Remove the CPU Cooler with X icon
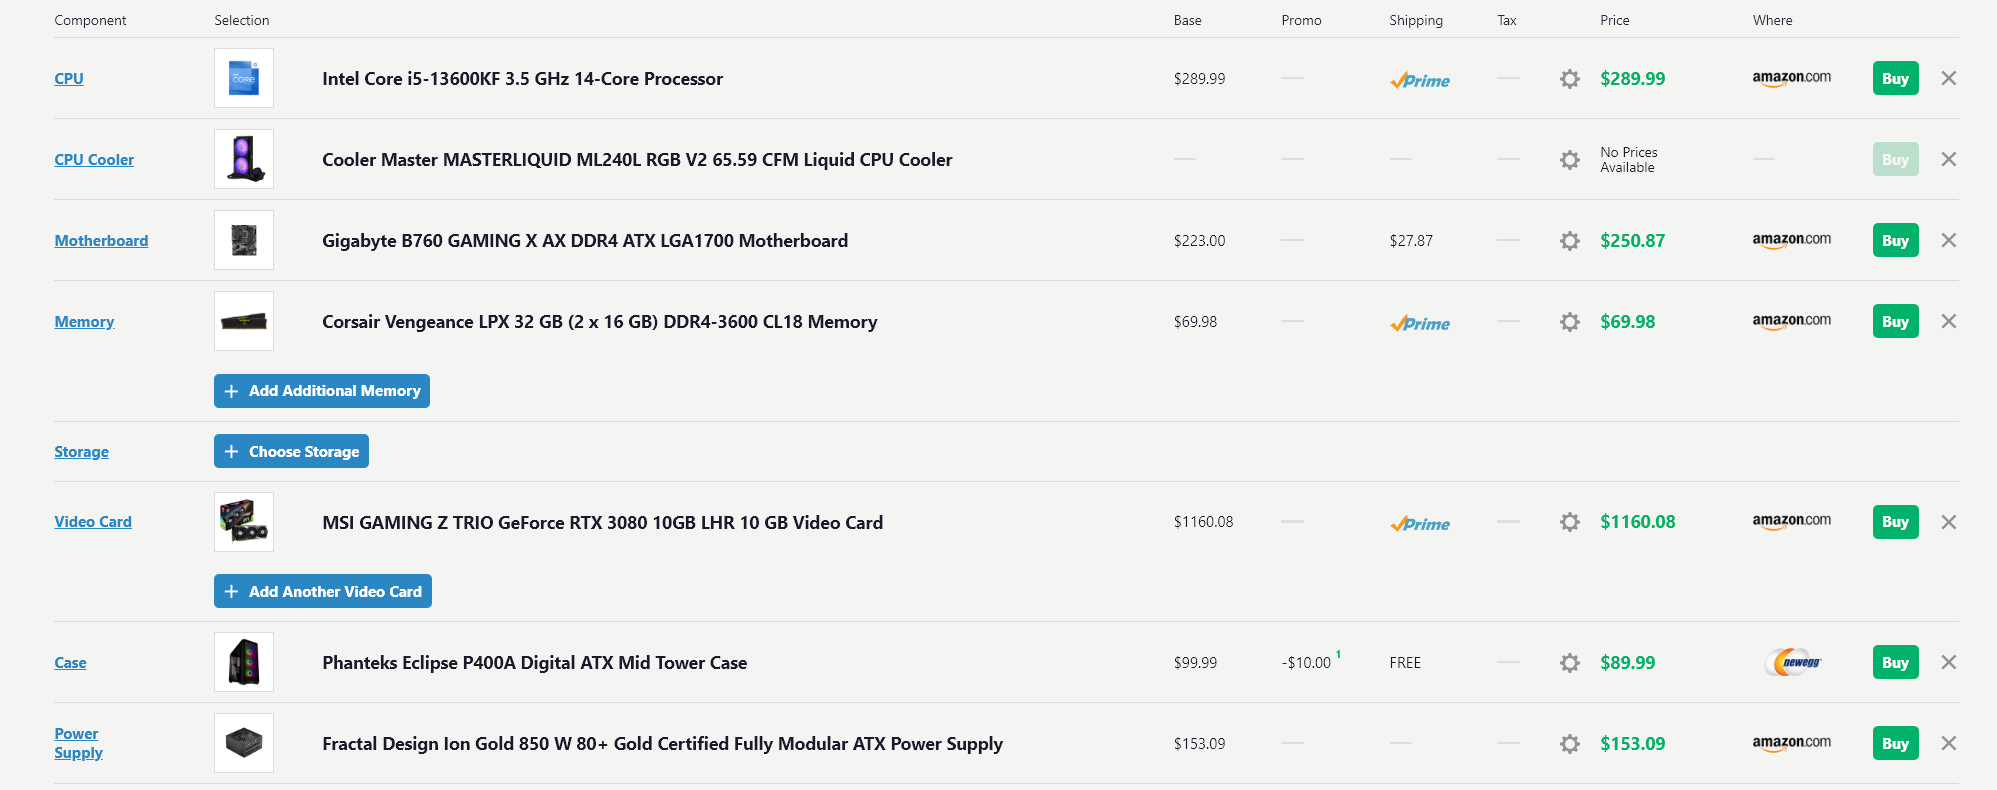 (x=1948, y=159)
